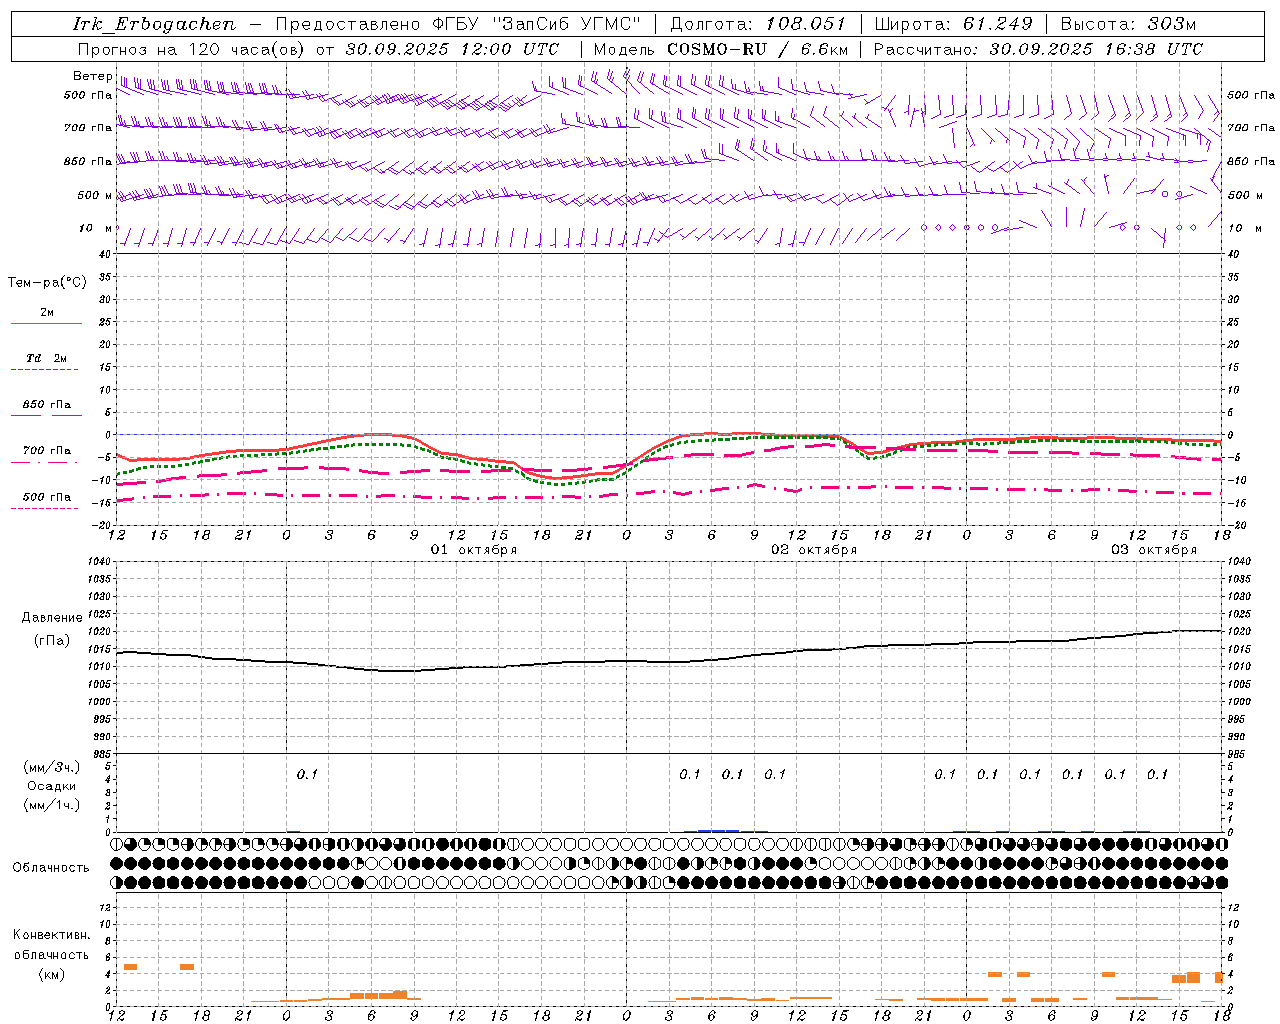The height and width of the screenshot is (1024, 1280).
Task: Click the '(мм/1ч.)' precipitation unit label
Action: (x=52, y=805)
